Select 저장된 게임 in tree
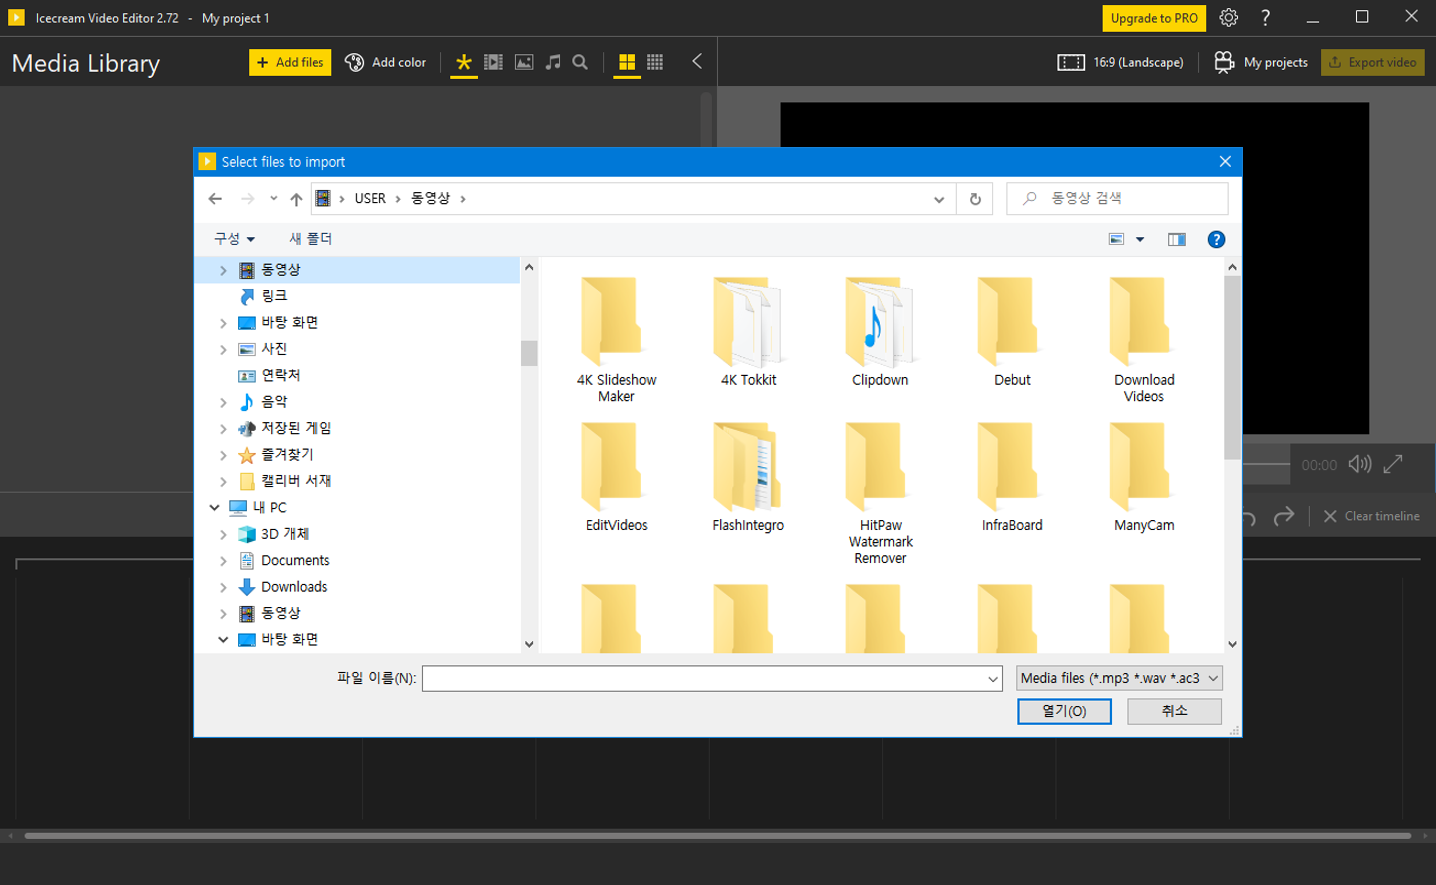Image resolution: width=1436 pixels, height=885 pixels. (296, 428)
